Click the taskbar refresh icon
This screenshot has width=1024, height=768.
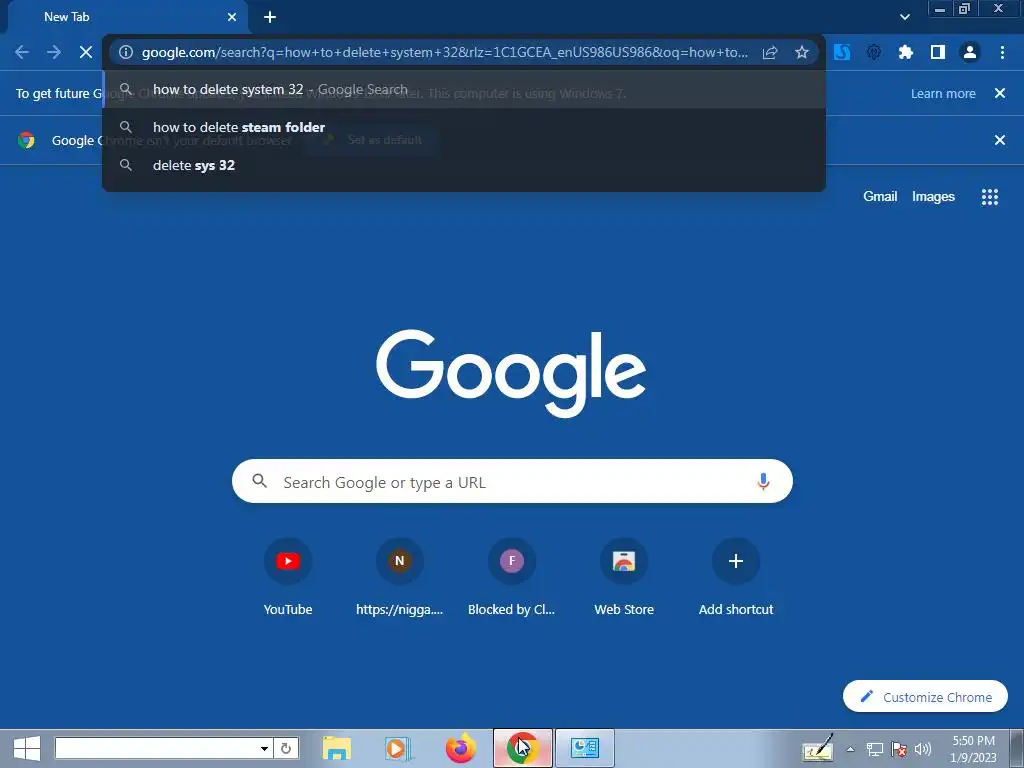[x=285, y=748]
